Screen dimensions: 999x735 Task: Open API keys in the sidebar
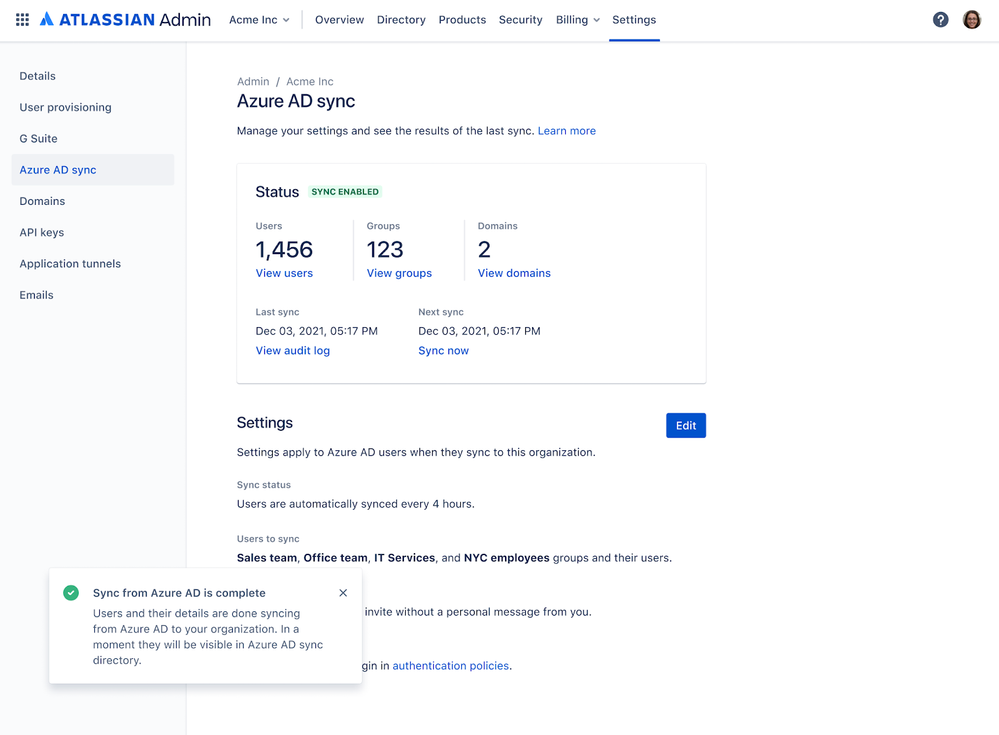click(x=93, y=232)
